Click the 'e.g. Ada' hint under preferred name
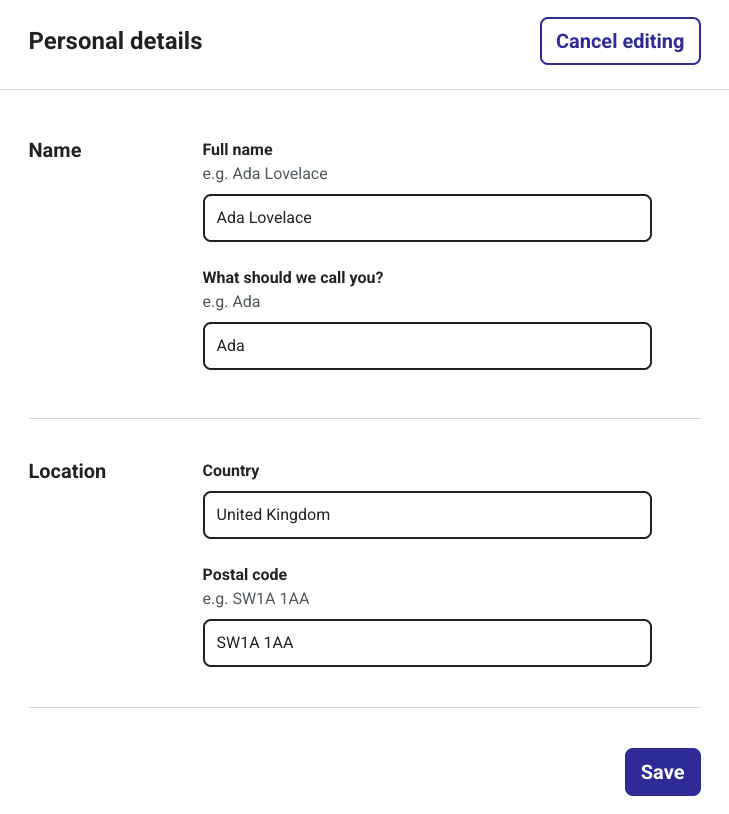The image size is (729, 814). coord(231,302)
